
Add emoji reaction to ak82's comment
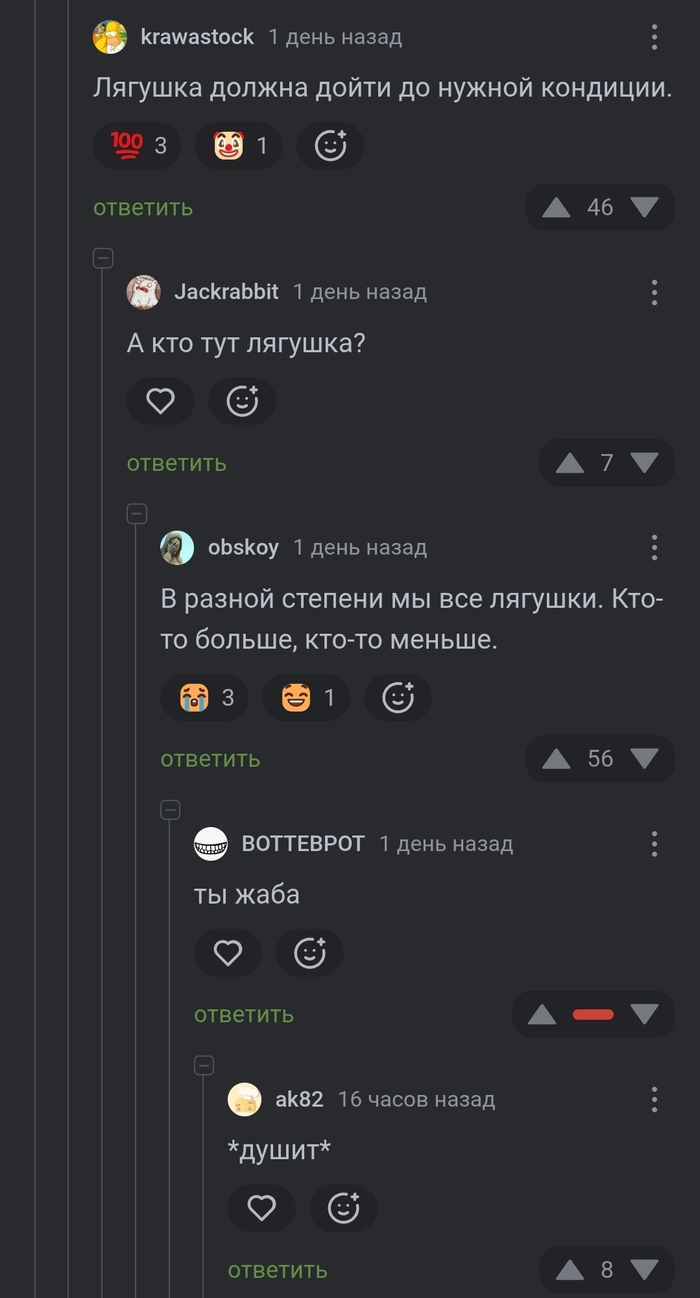[343, 1208]
